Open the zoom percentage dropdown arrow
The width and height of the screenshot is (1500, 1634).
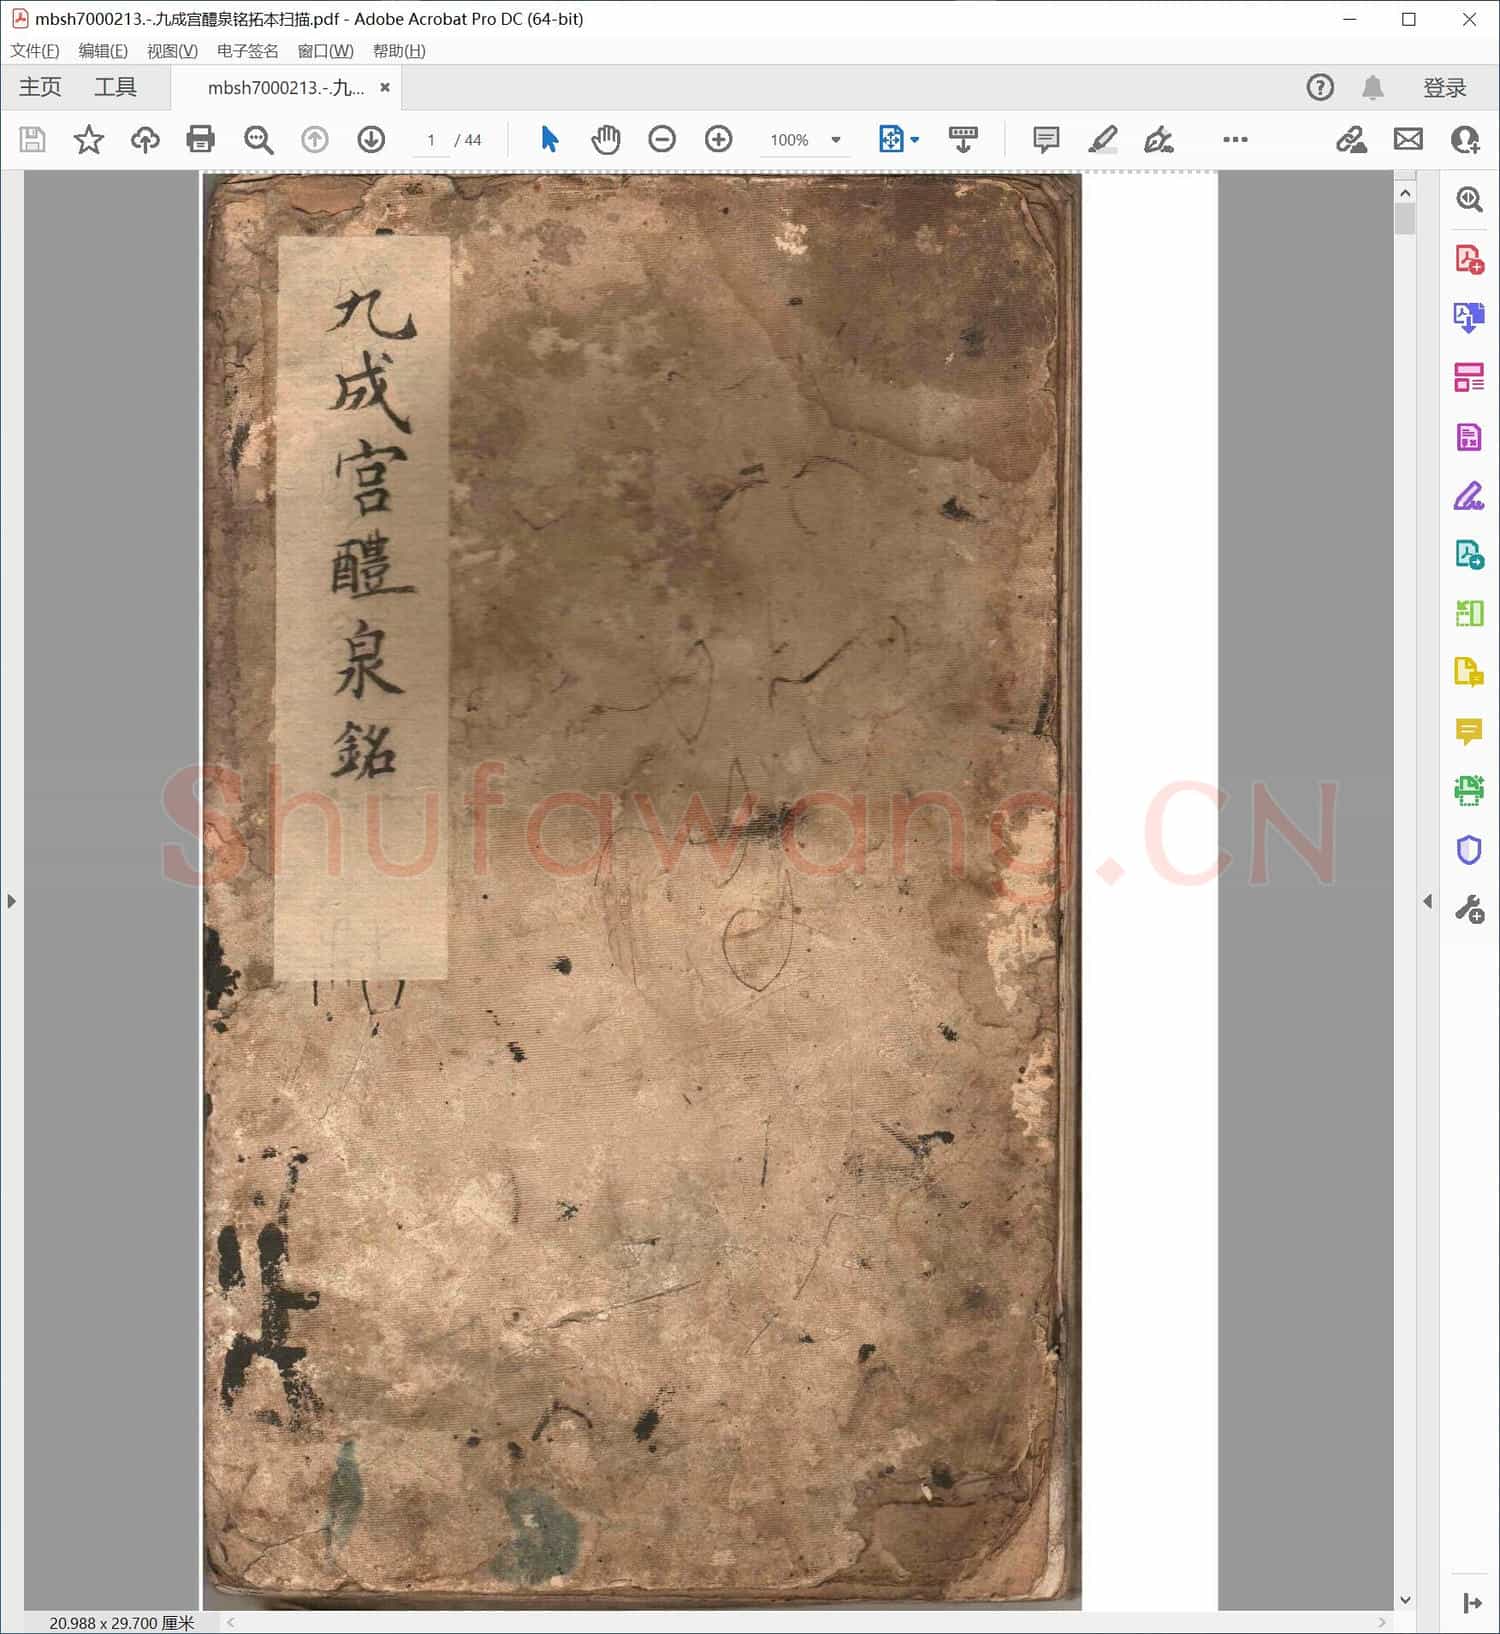coord(836,140)
